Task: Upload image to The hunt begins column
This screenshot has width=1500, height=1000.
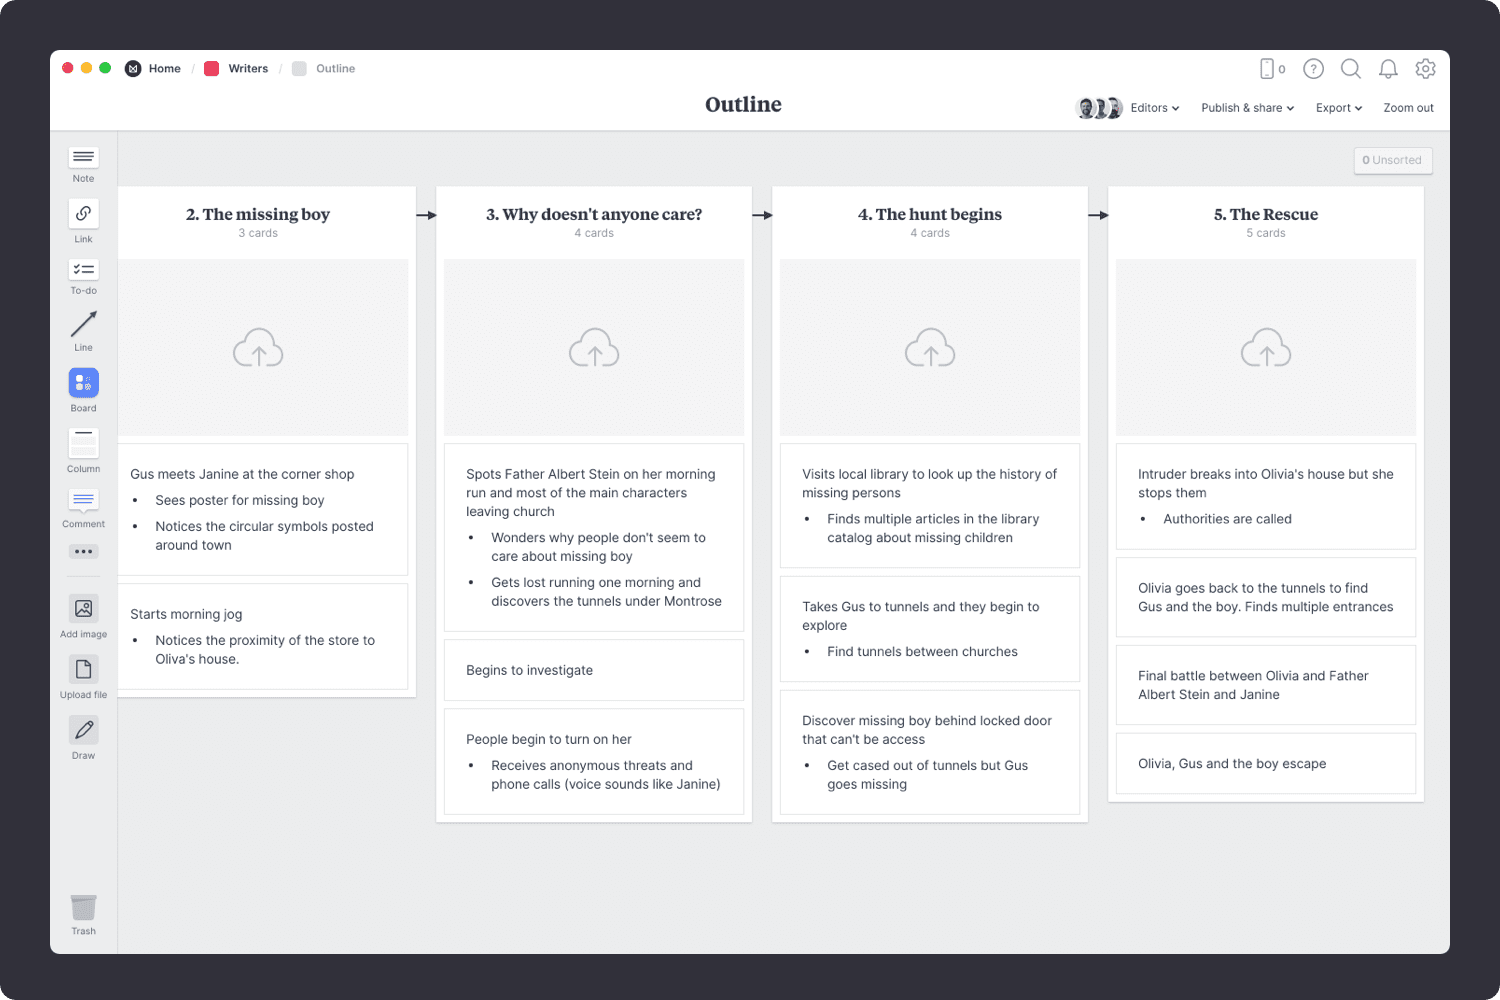Action: [930, 347]
